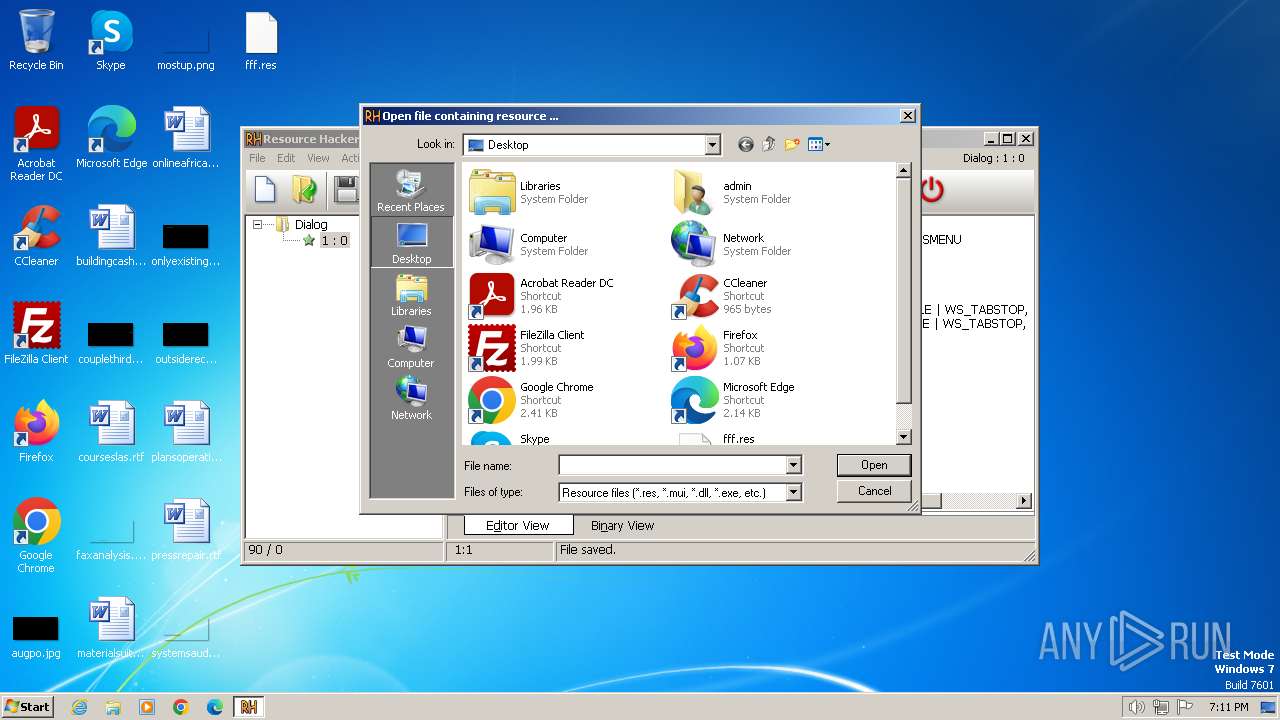1280x720 pixels.
Task: Open Libraries in the places bar
Action: 411,295
